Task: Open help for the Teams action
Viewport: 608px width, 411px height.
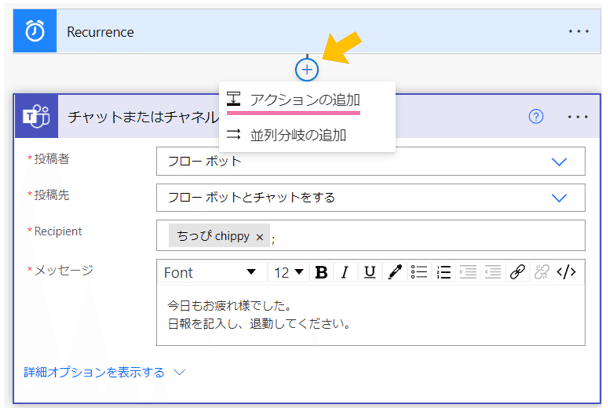Action: [536, 116]
